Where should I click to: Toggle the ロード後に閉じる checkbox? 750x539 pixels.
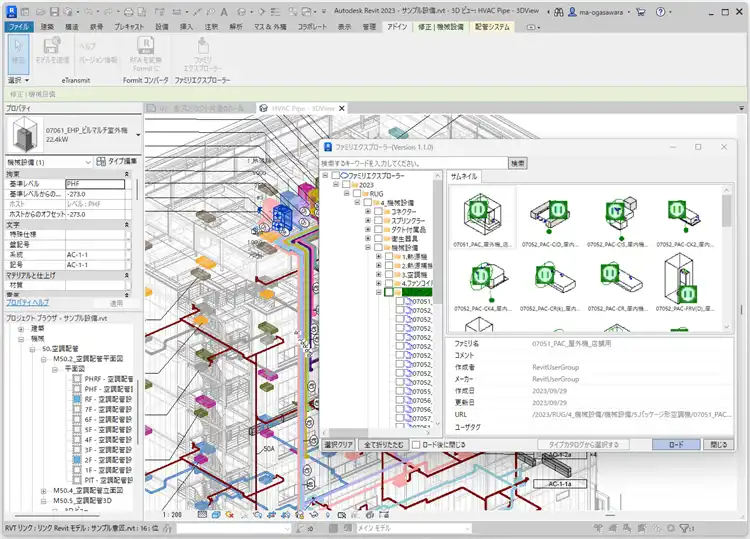point(416,445)
